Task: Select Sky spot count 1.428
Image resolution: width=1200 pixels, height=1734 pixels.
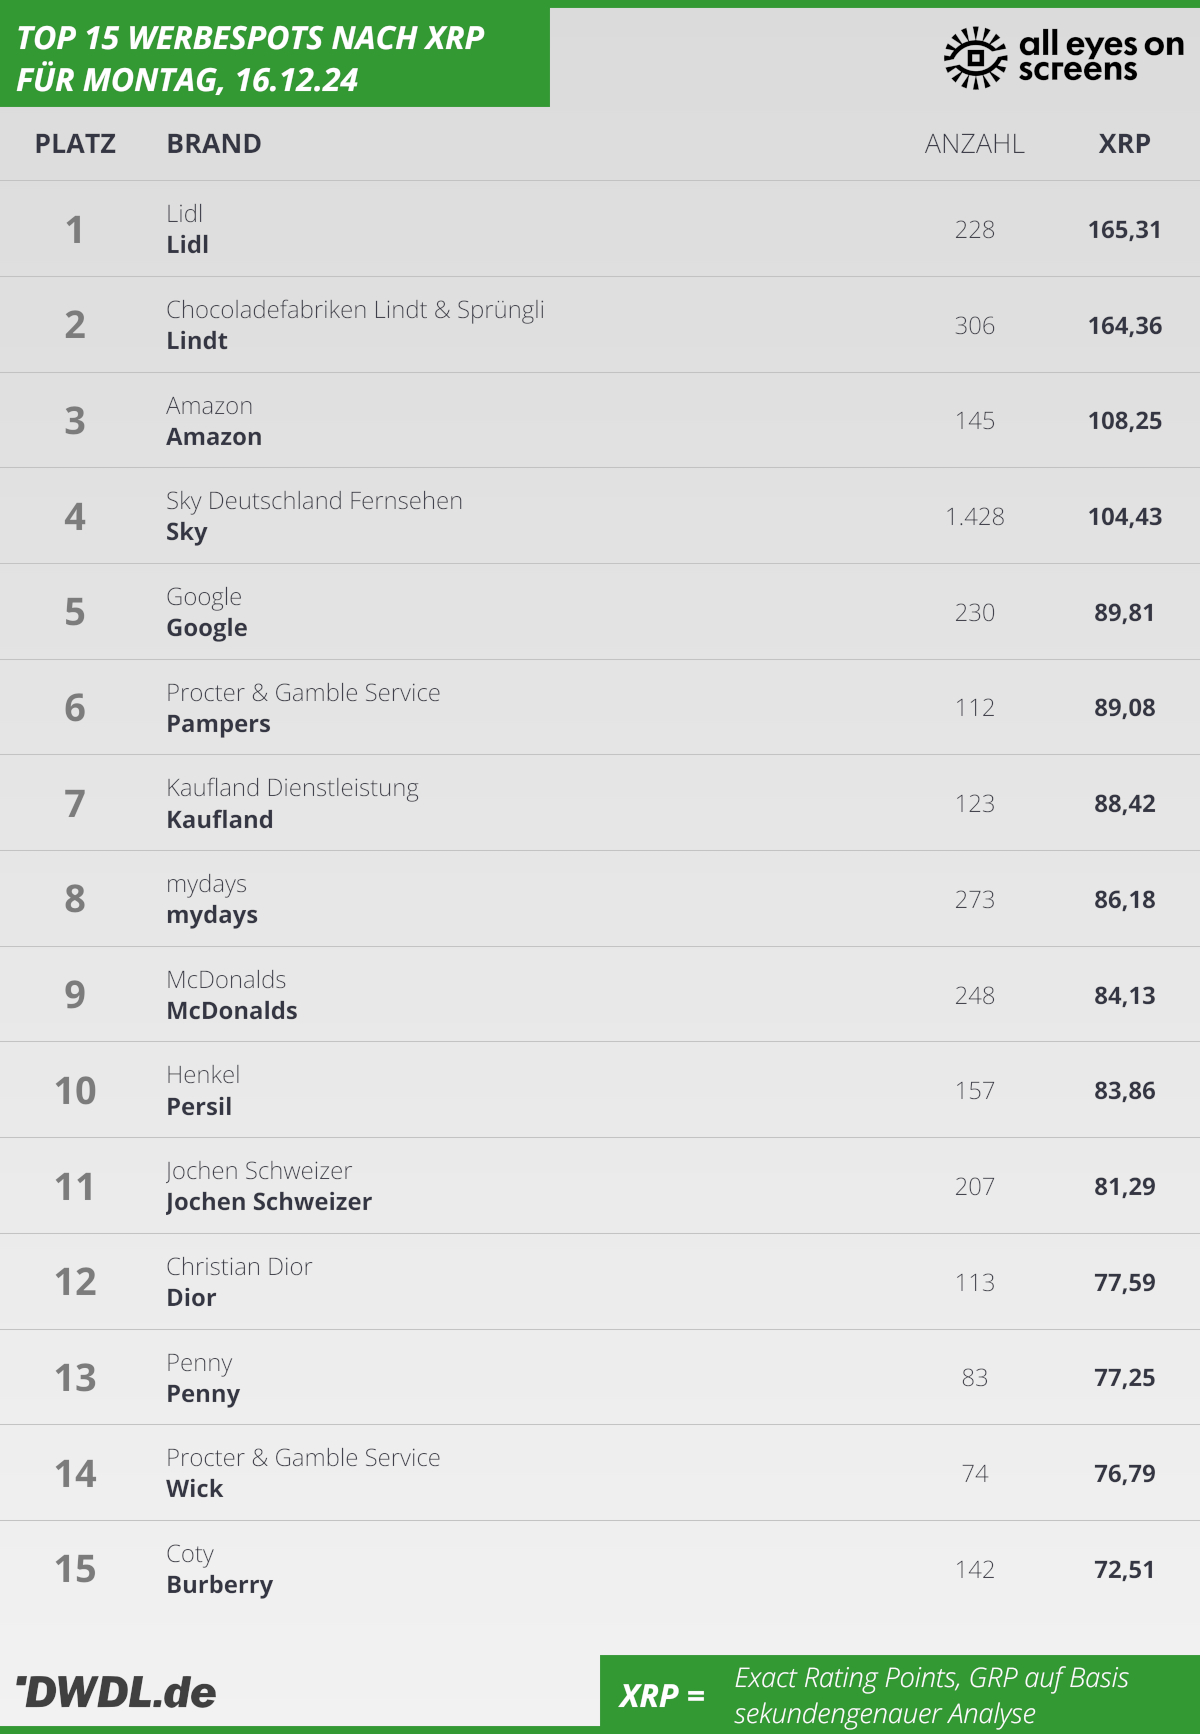Action: pos(975,517)
